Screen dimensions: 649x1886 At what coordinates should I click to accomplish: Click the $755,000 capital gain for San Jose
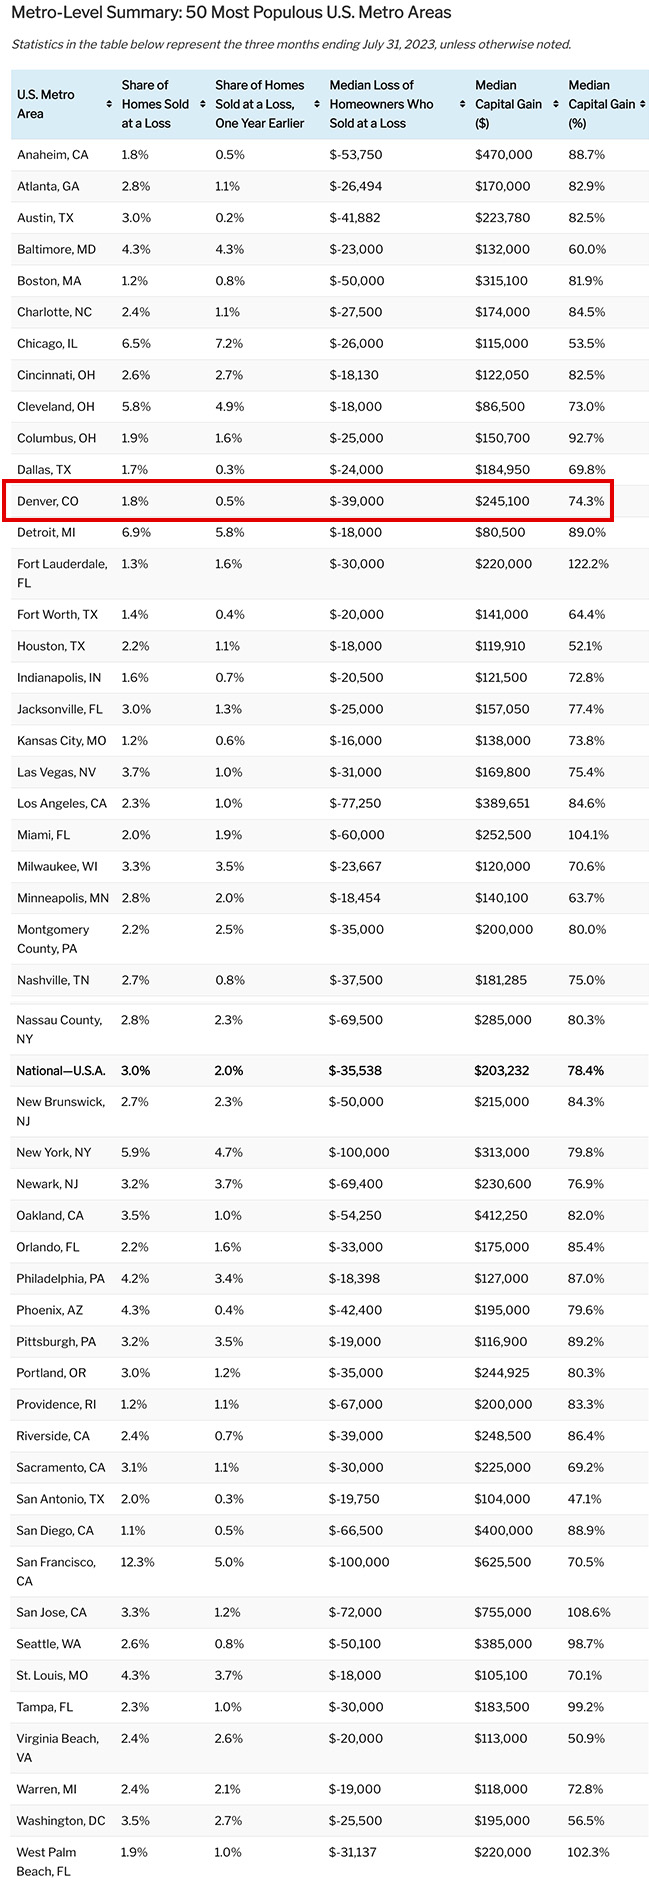pos(503,1612)
